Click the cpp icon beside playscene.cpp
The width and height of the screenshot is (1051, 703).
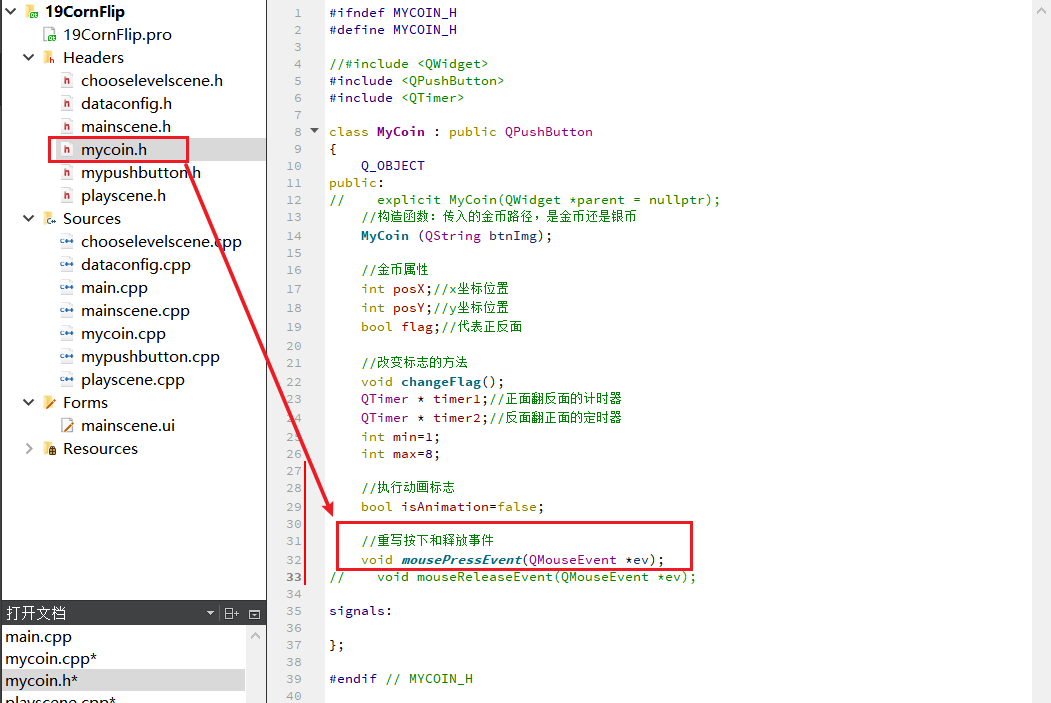pyautogui.click(x=67, y=379)
